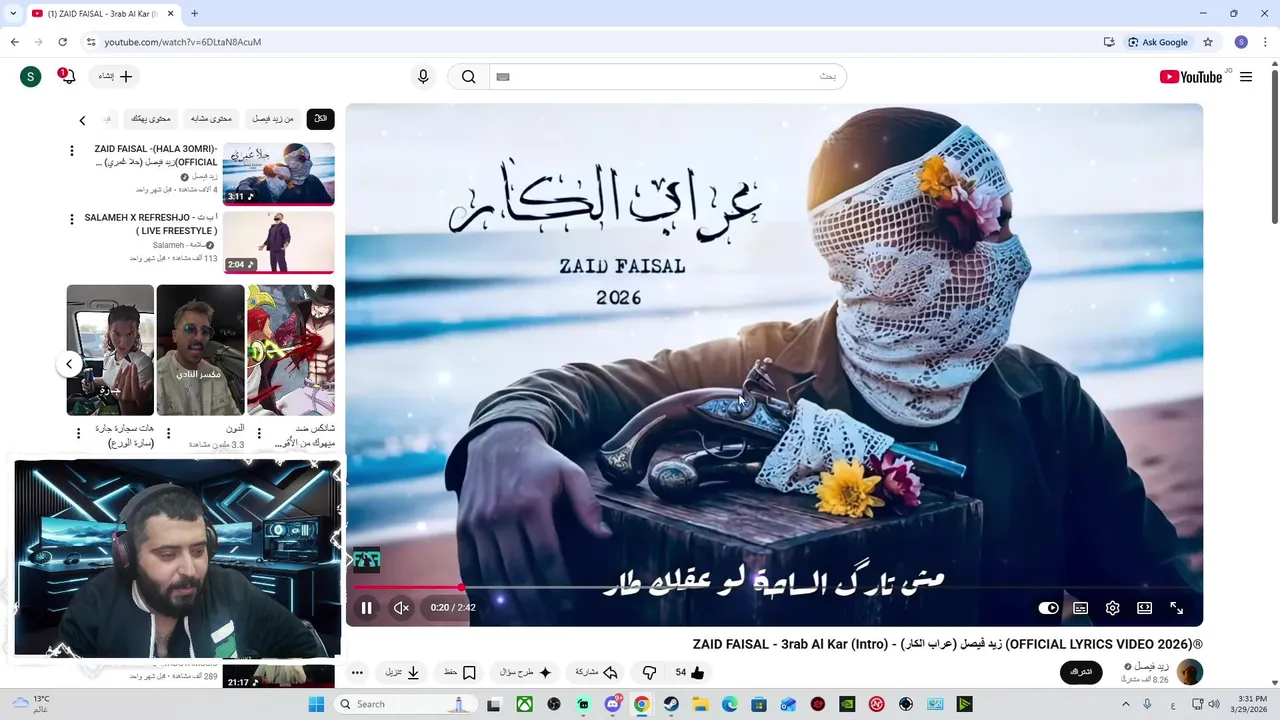The image size is (1280, 720).
Task: Enter fullscreen mode for the video
Action: [1176, 607]
